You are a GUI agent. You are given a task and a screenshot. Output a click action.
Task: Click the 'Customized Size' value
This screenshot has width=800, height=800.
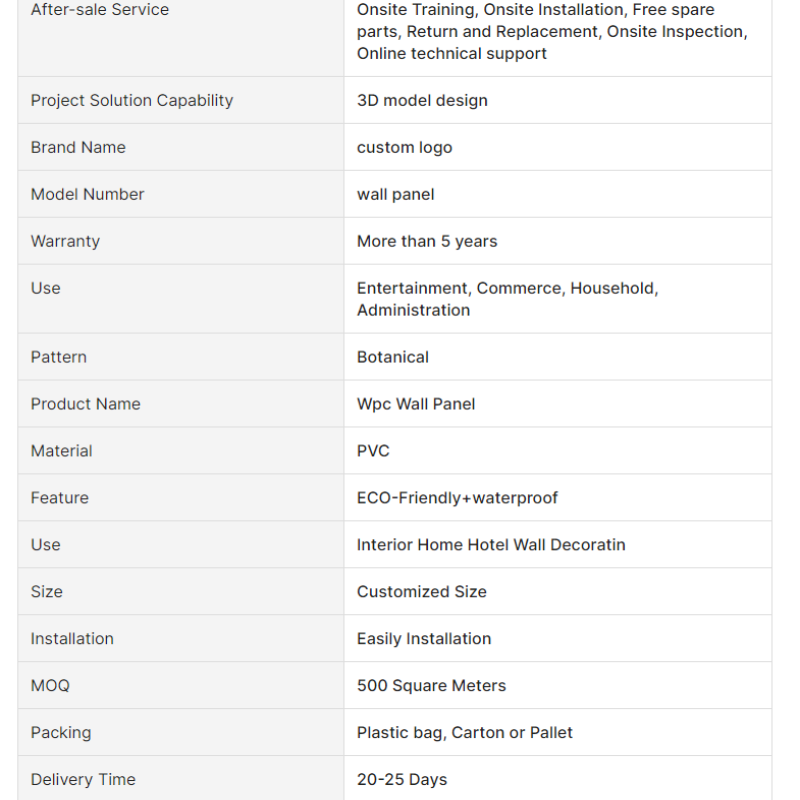tap(422, 592)
